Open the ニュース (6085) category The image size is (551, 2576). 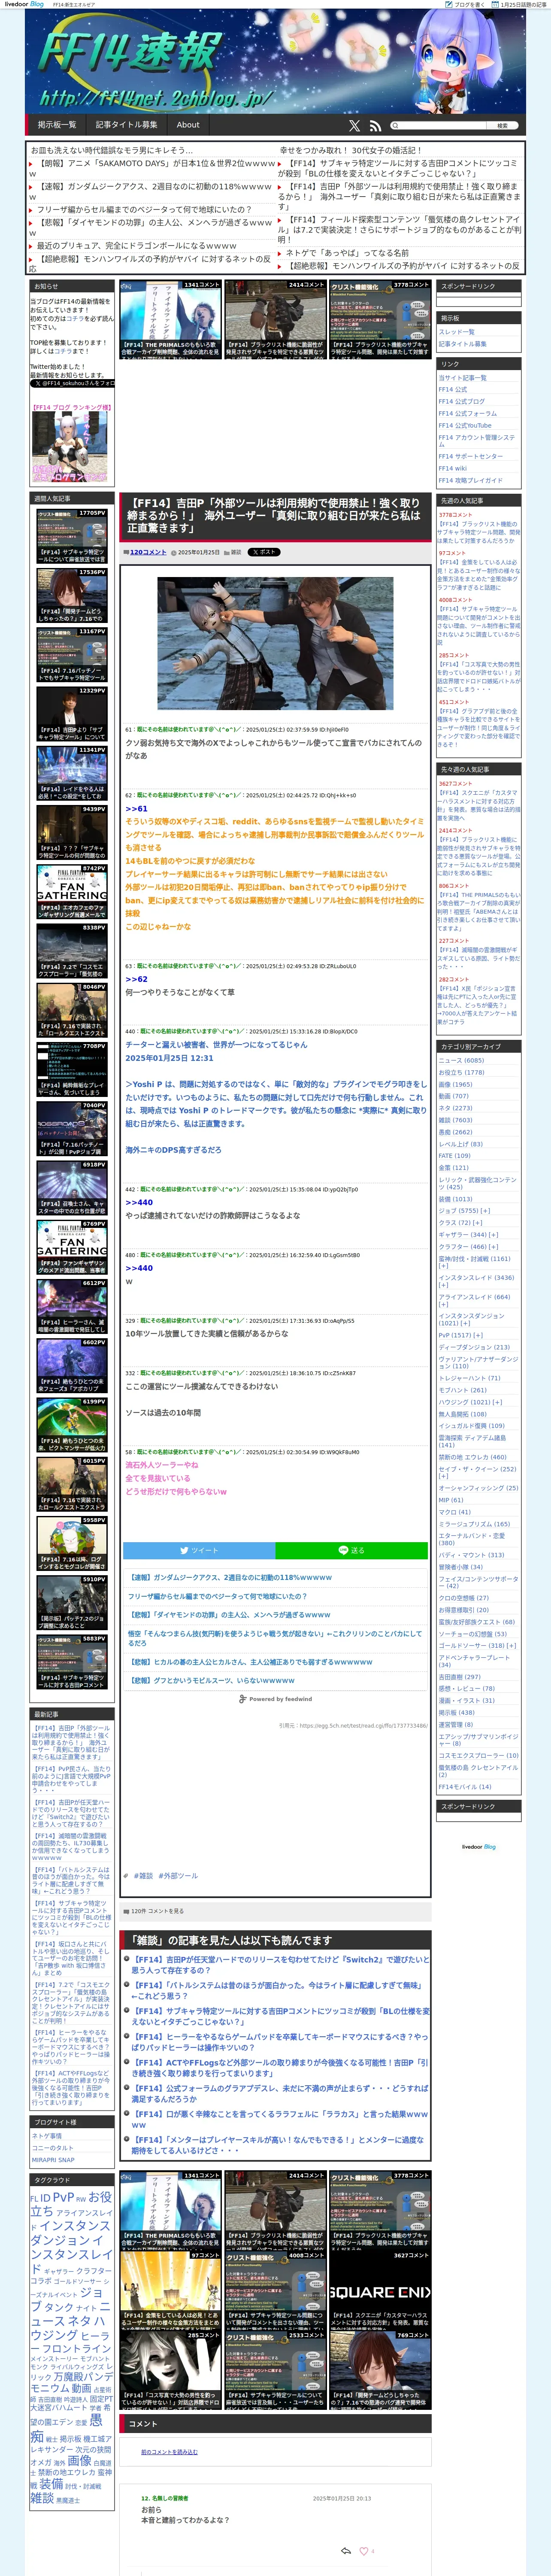pyautogui.click(x=461, y=1060)
